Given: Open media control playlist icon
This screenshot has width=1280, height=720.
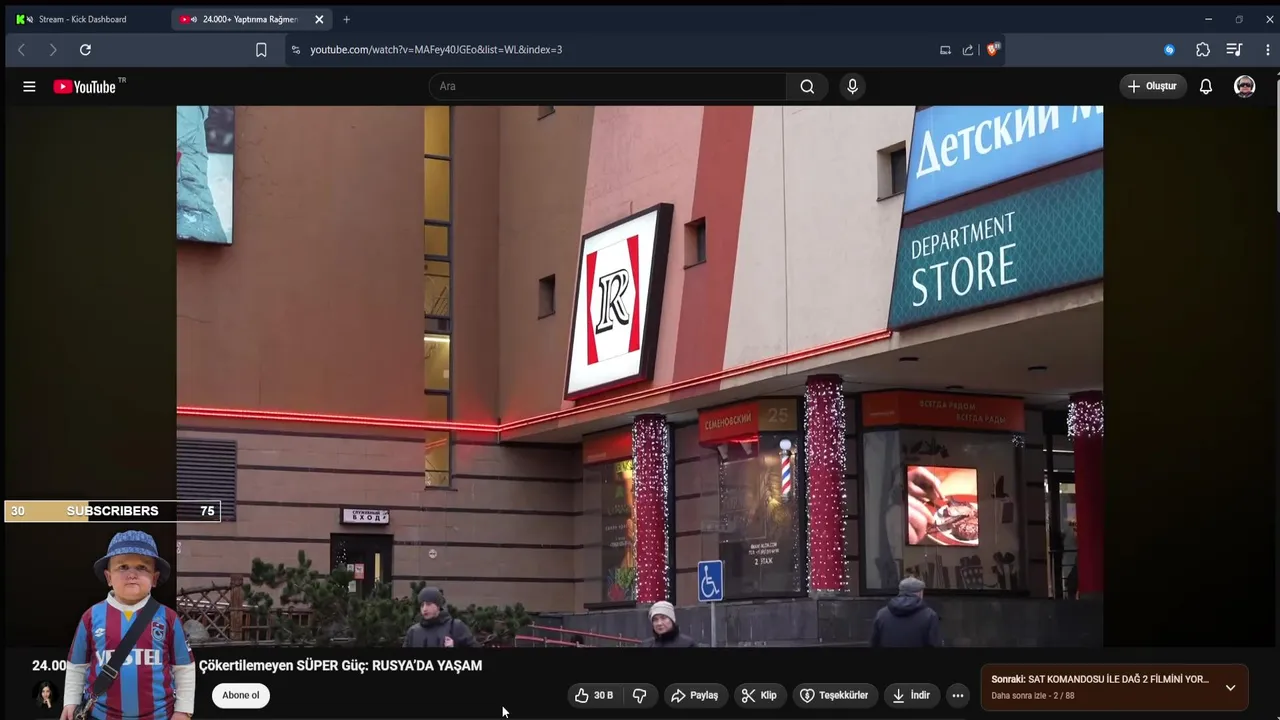Looking at the screenshot, I should coord(1234,50).
